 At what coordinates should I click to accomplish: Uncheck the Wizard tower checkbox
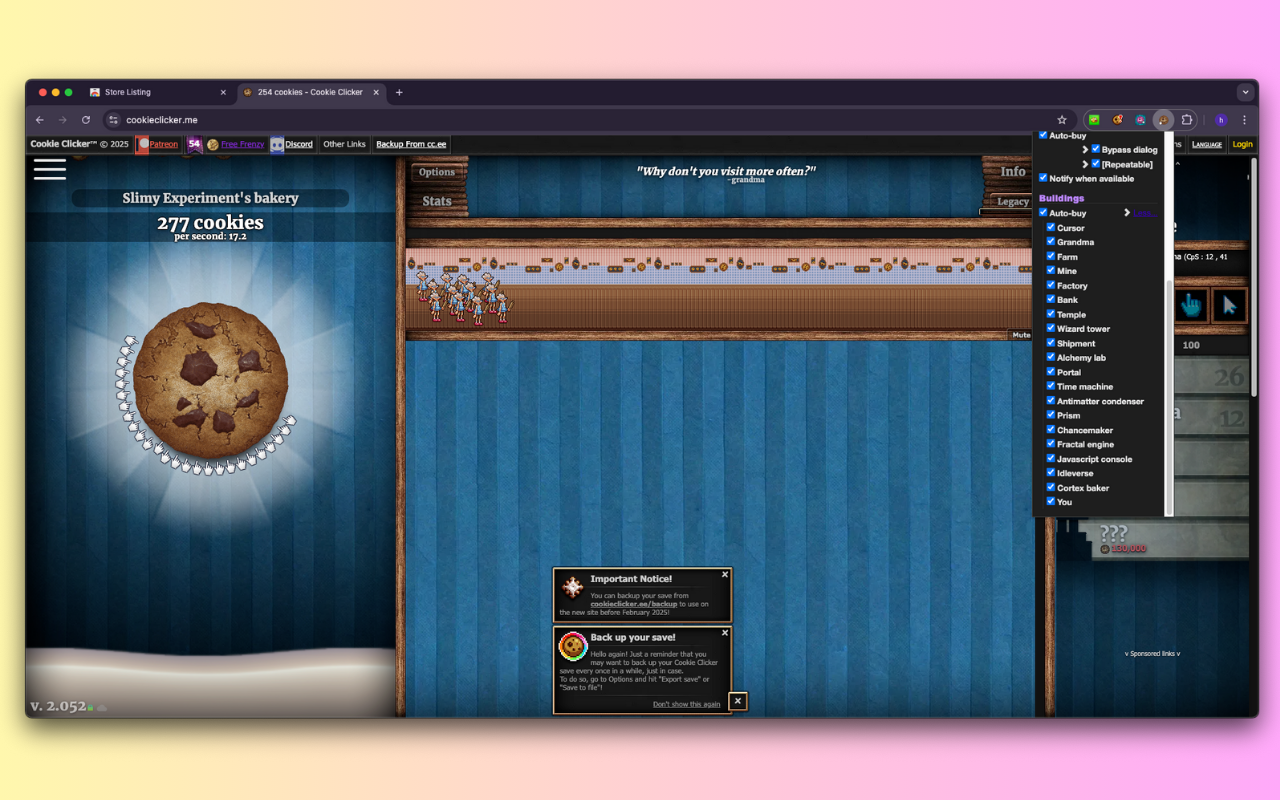1049,328
